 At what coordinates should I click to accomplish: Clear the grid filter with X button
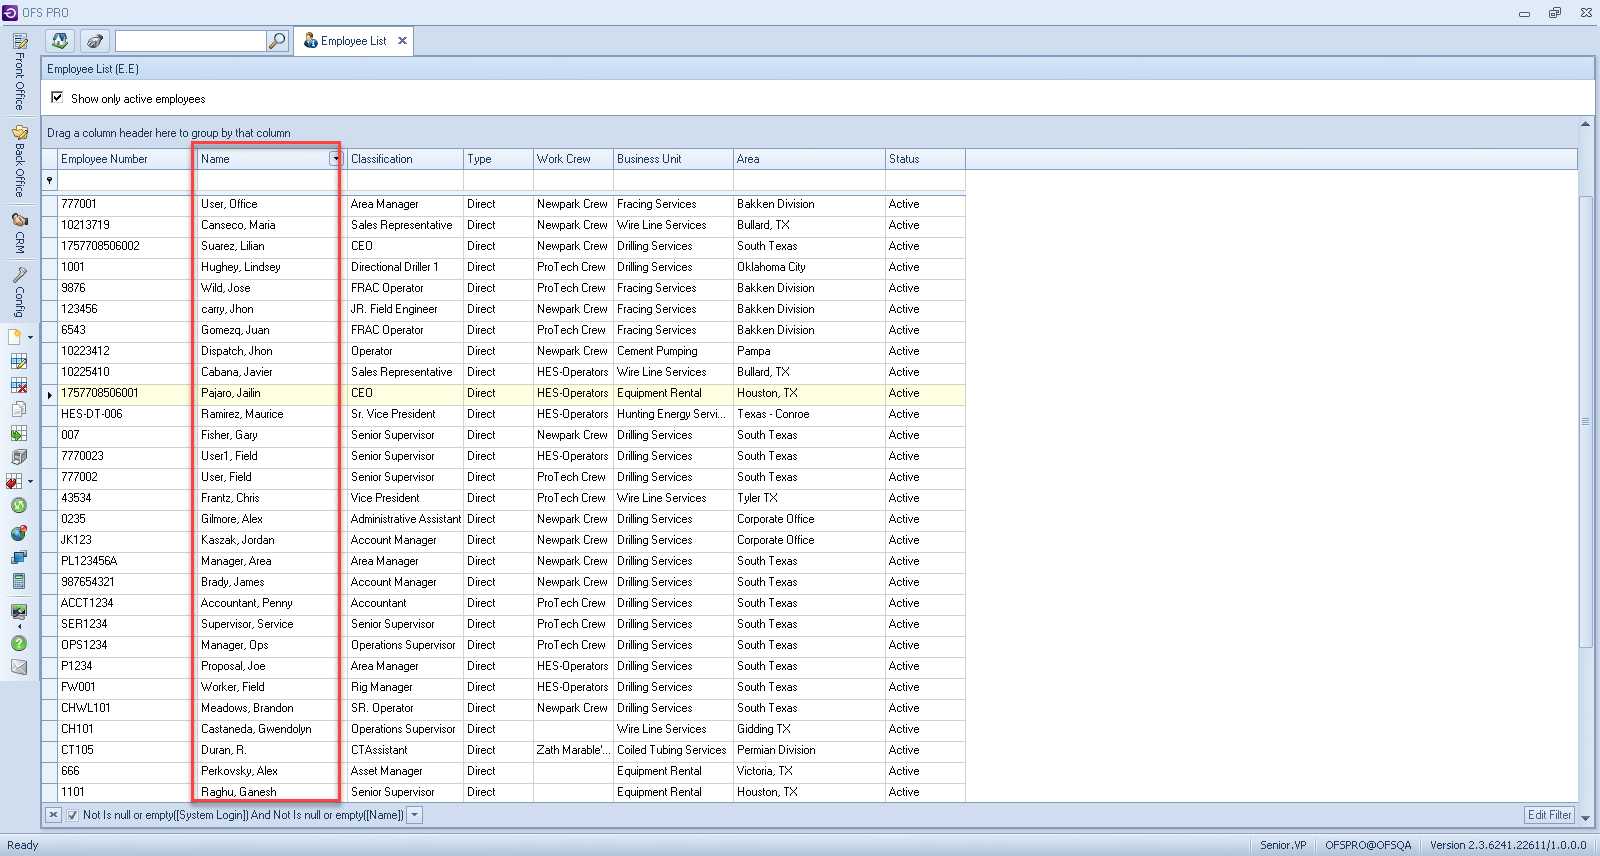click(x=54, y=815)
